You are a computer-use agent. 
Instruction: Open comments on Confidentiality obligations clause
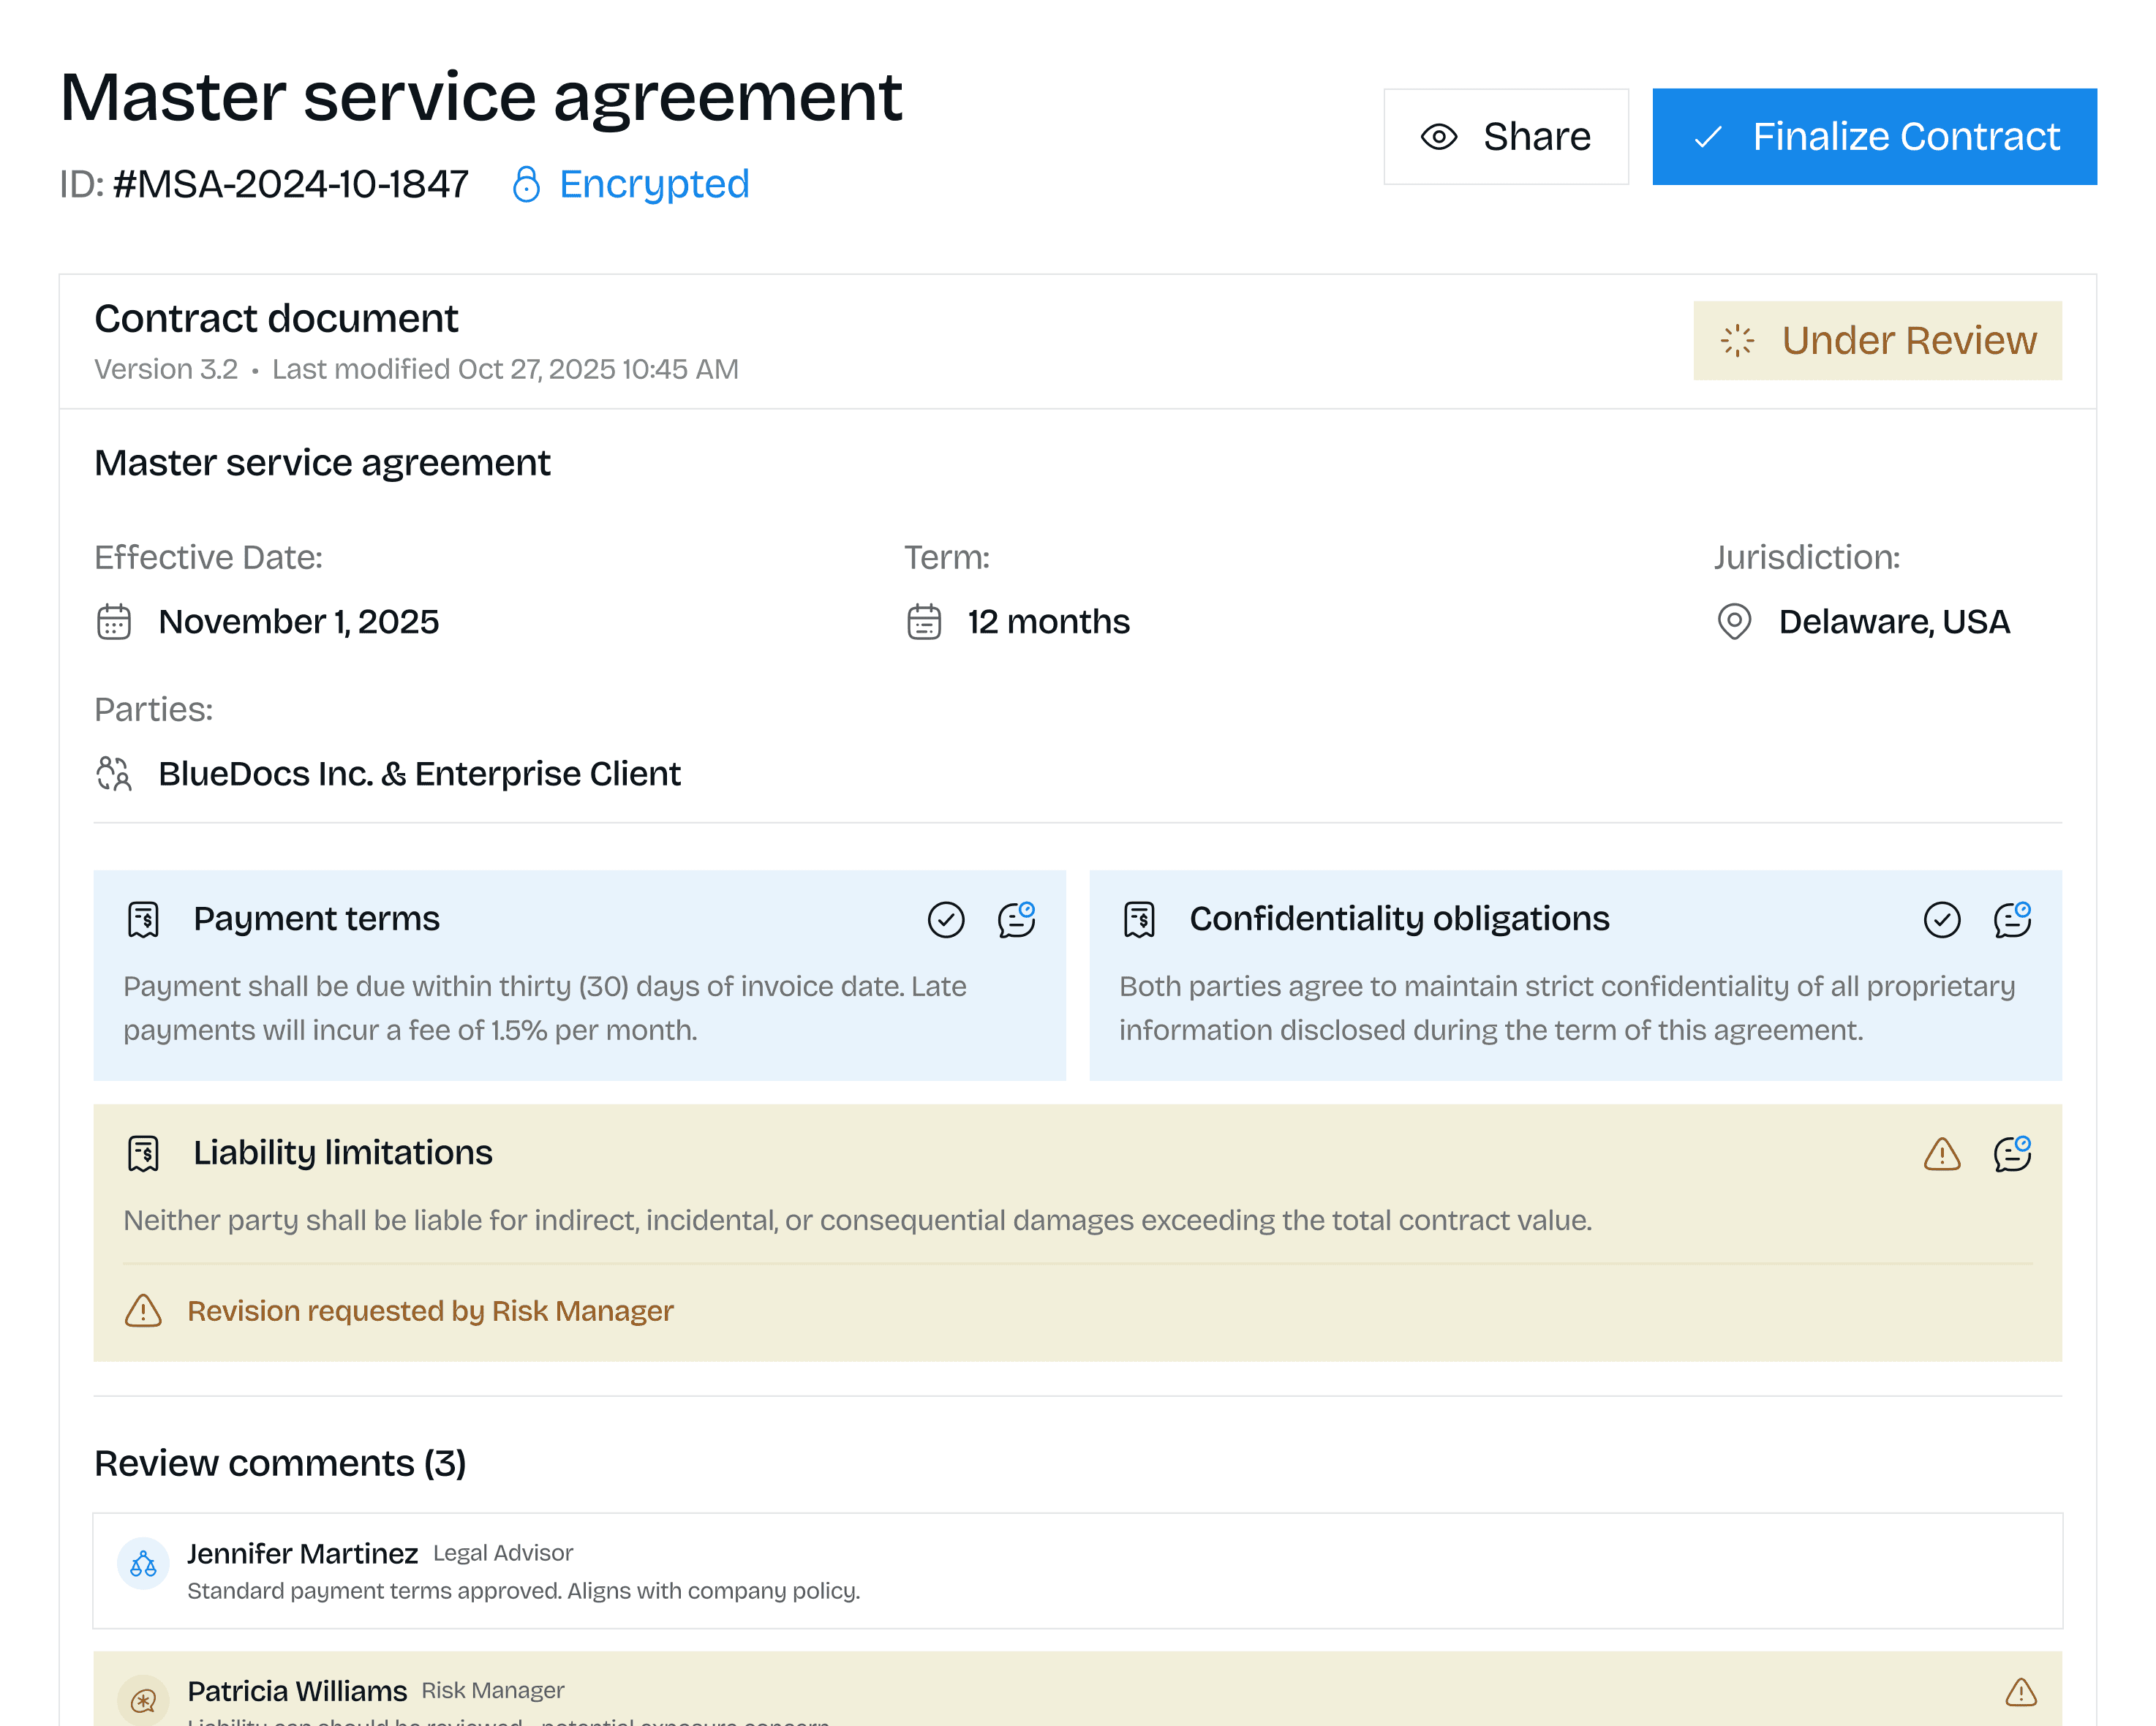[2012, 919]
